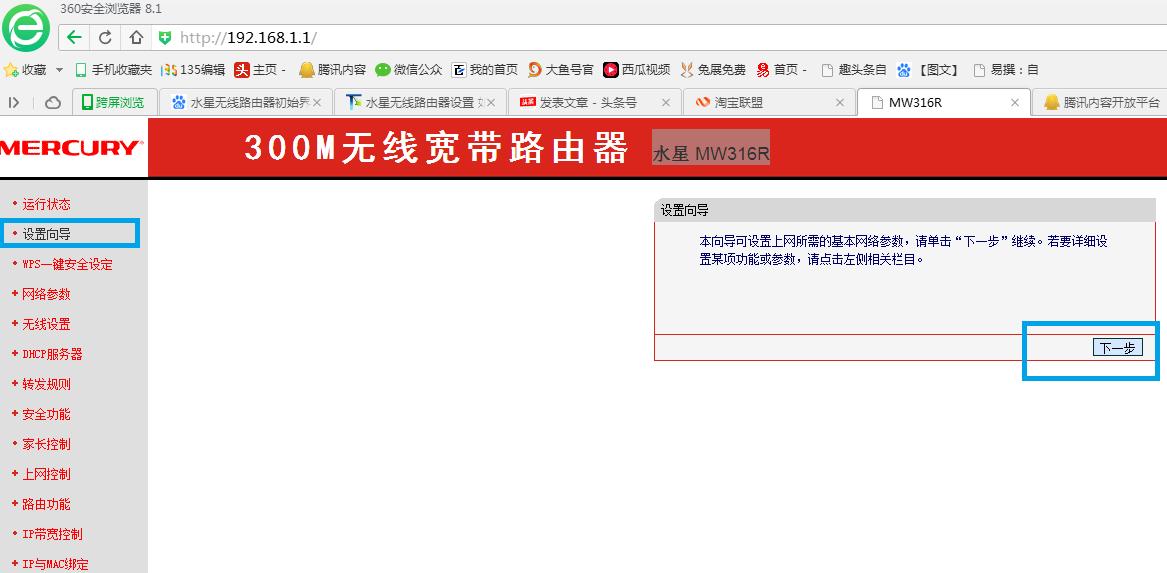Open the 趣头条自 bookmark
The height and width of the screenshot is (573, 1167).
point(854,70)
